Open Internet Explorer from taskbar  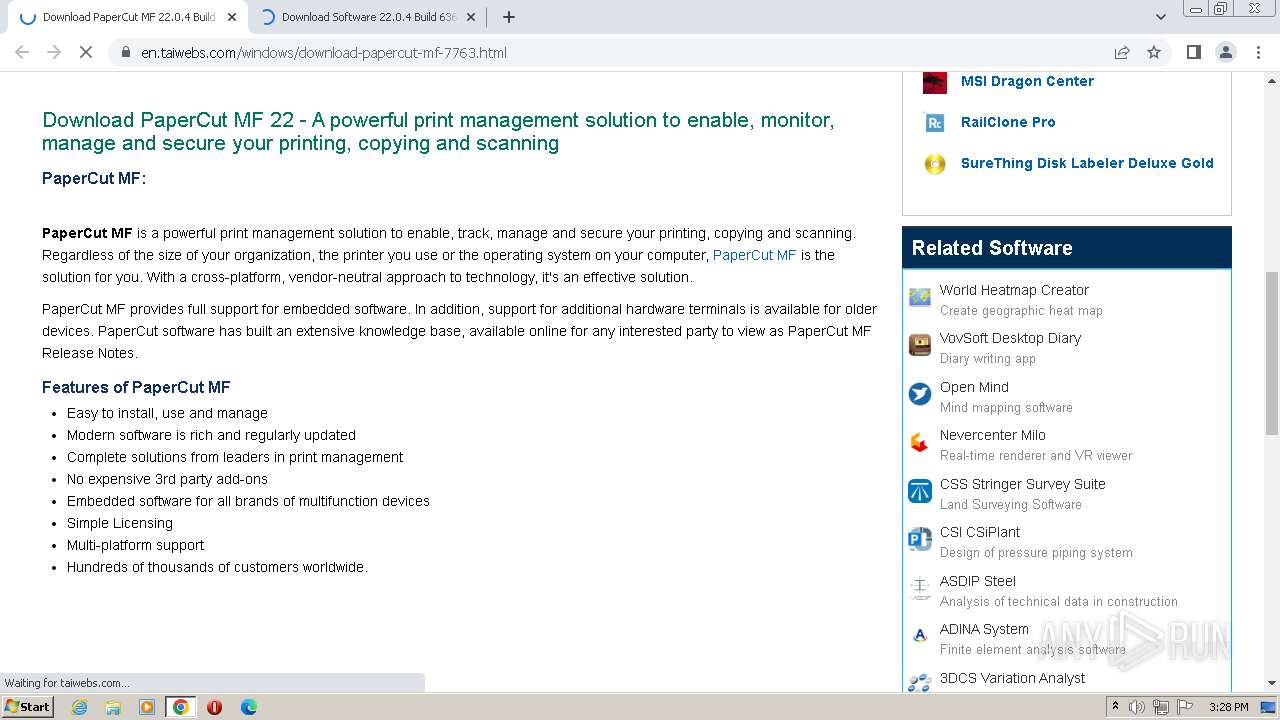click(x=79, y=707)
